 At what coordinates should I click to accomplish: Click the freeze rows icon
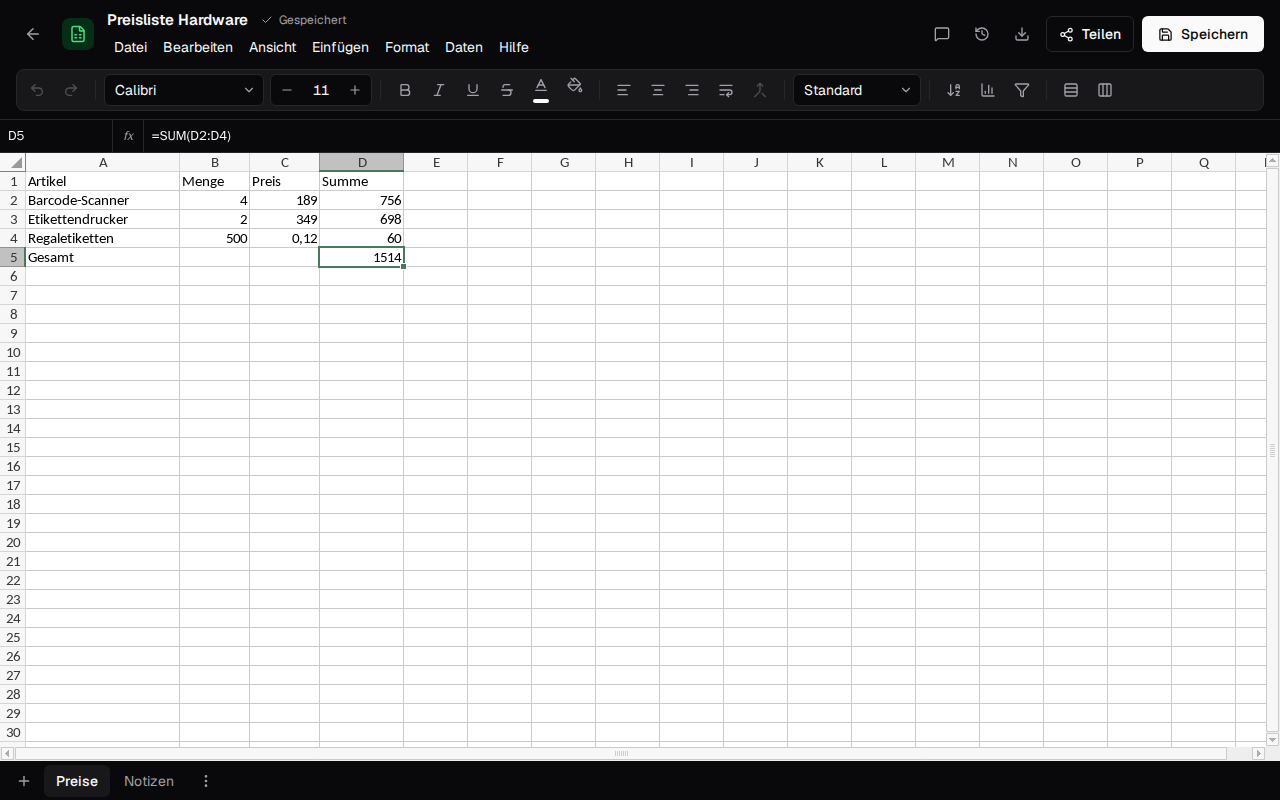(x=1071, y=90)
